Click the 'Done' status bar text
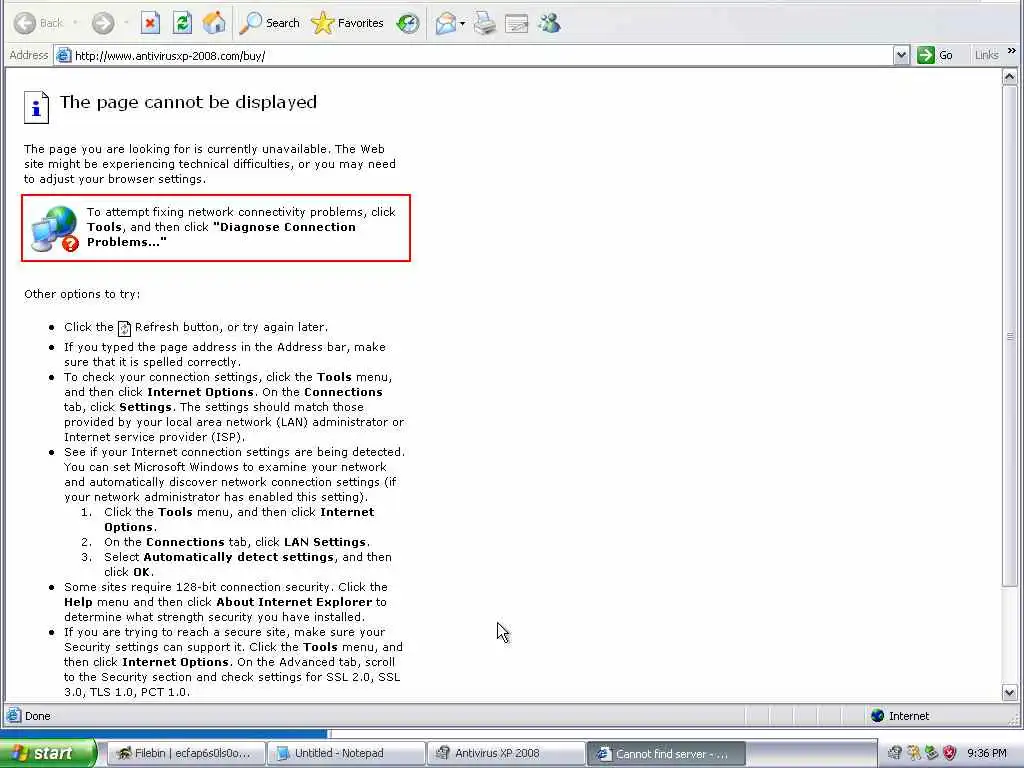Image resolution: width=1024 pixels, height=768 pixels. (x=37, y=716)
